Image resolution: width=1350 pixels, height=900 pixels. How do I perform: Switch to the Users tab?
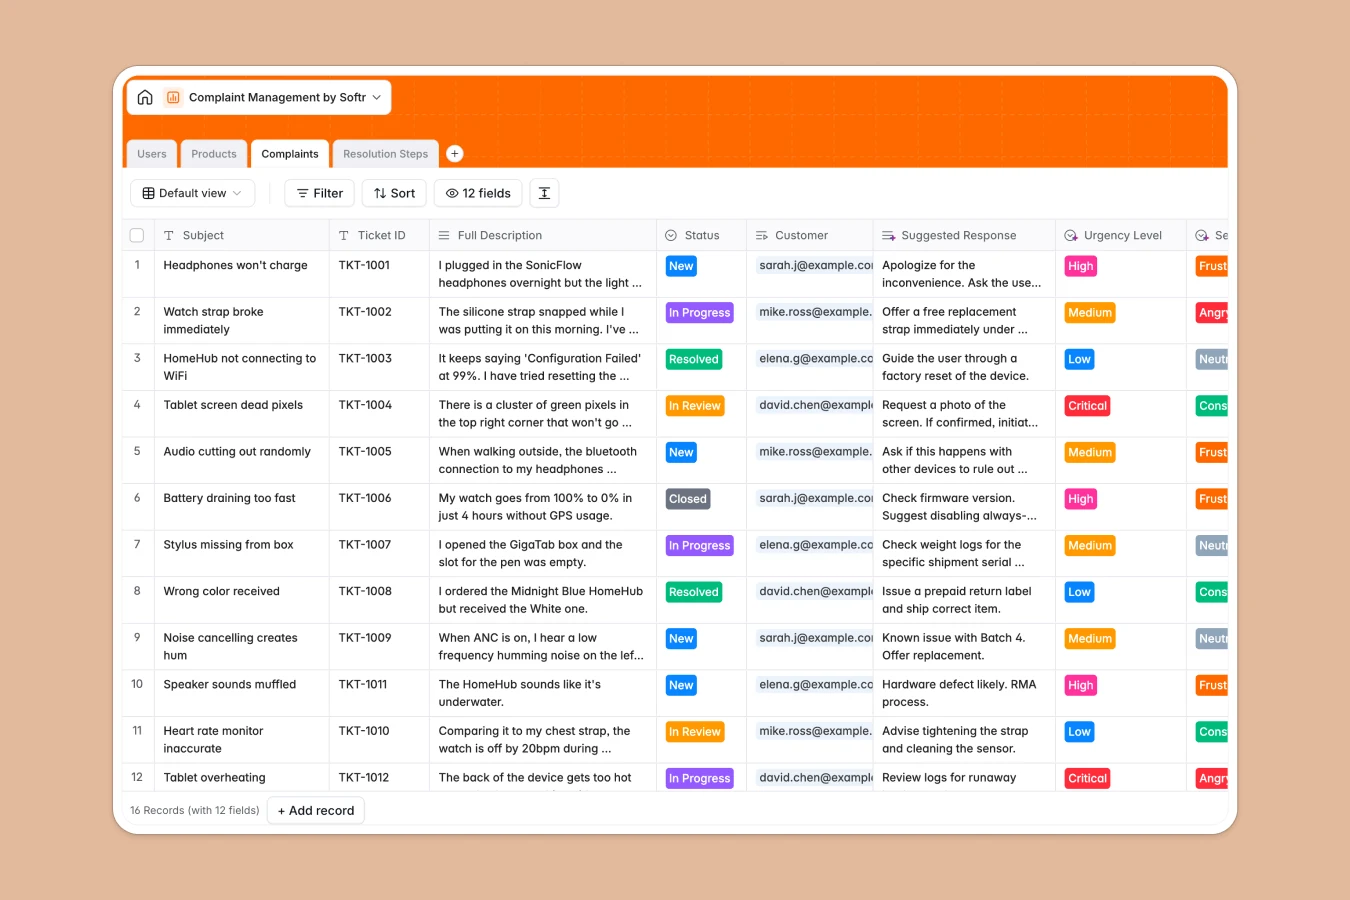151,153
